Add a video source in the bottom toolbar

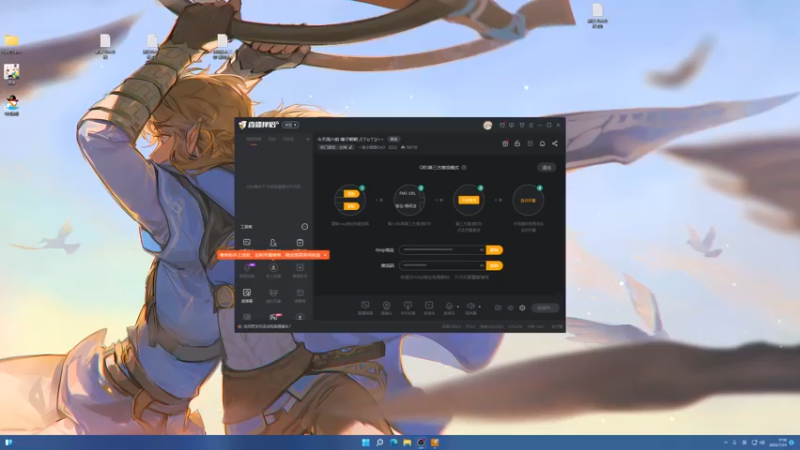(429, 308)
